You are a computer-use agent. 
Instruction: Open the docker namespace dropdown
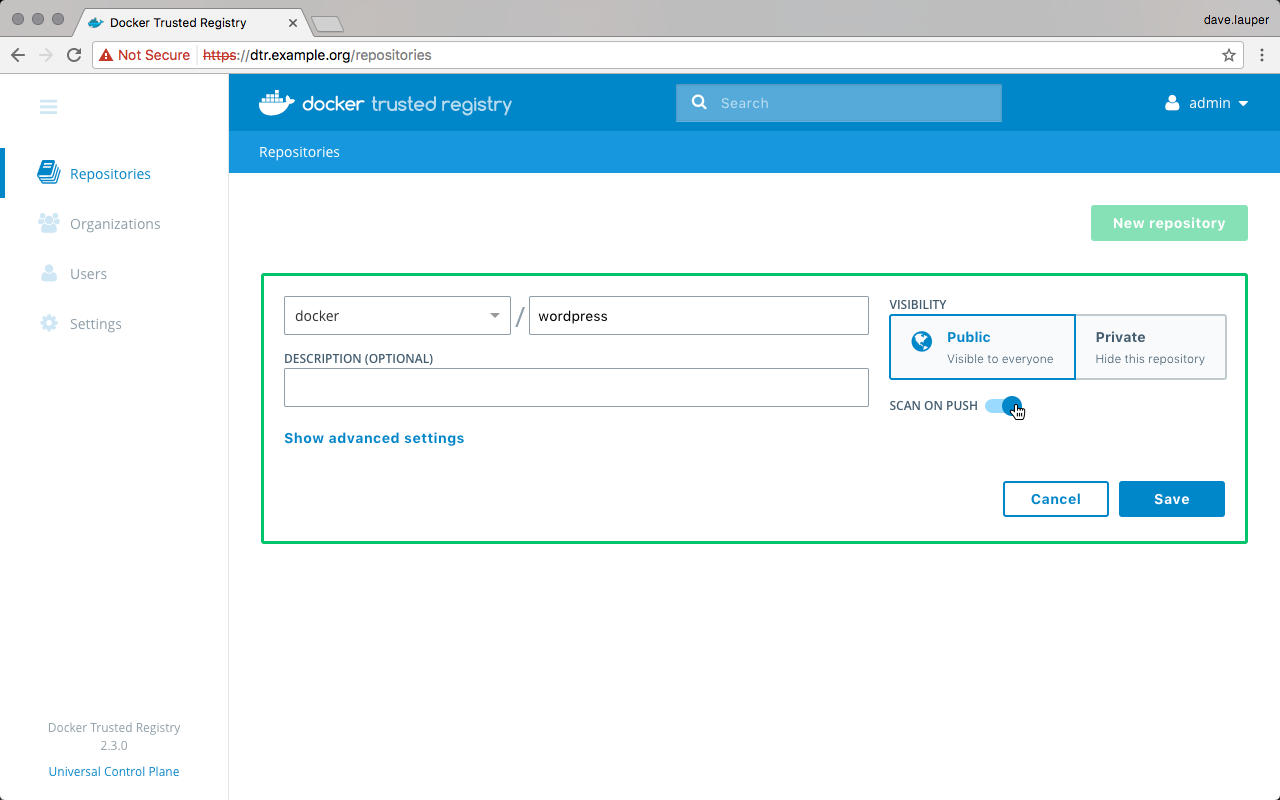[397, 316]
